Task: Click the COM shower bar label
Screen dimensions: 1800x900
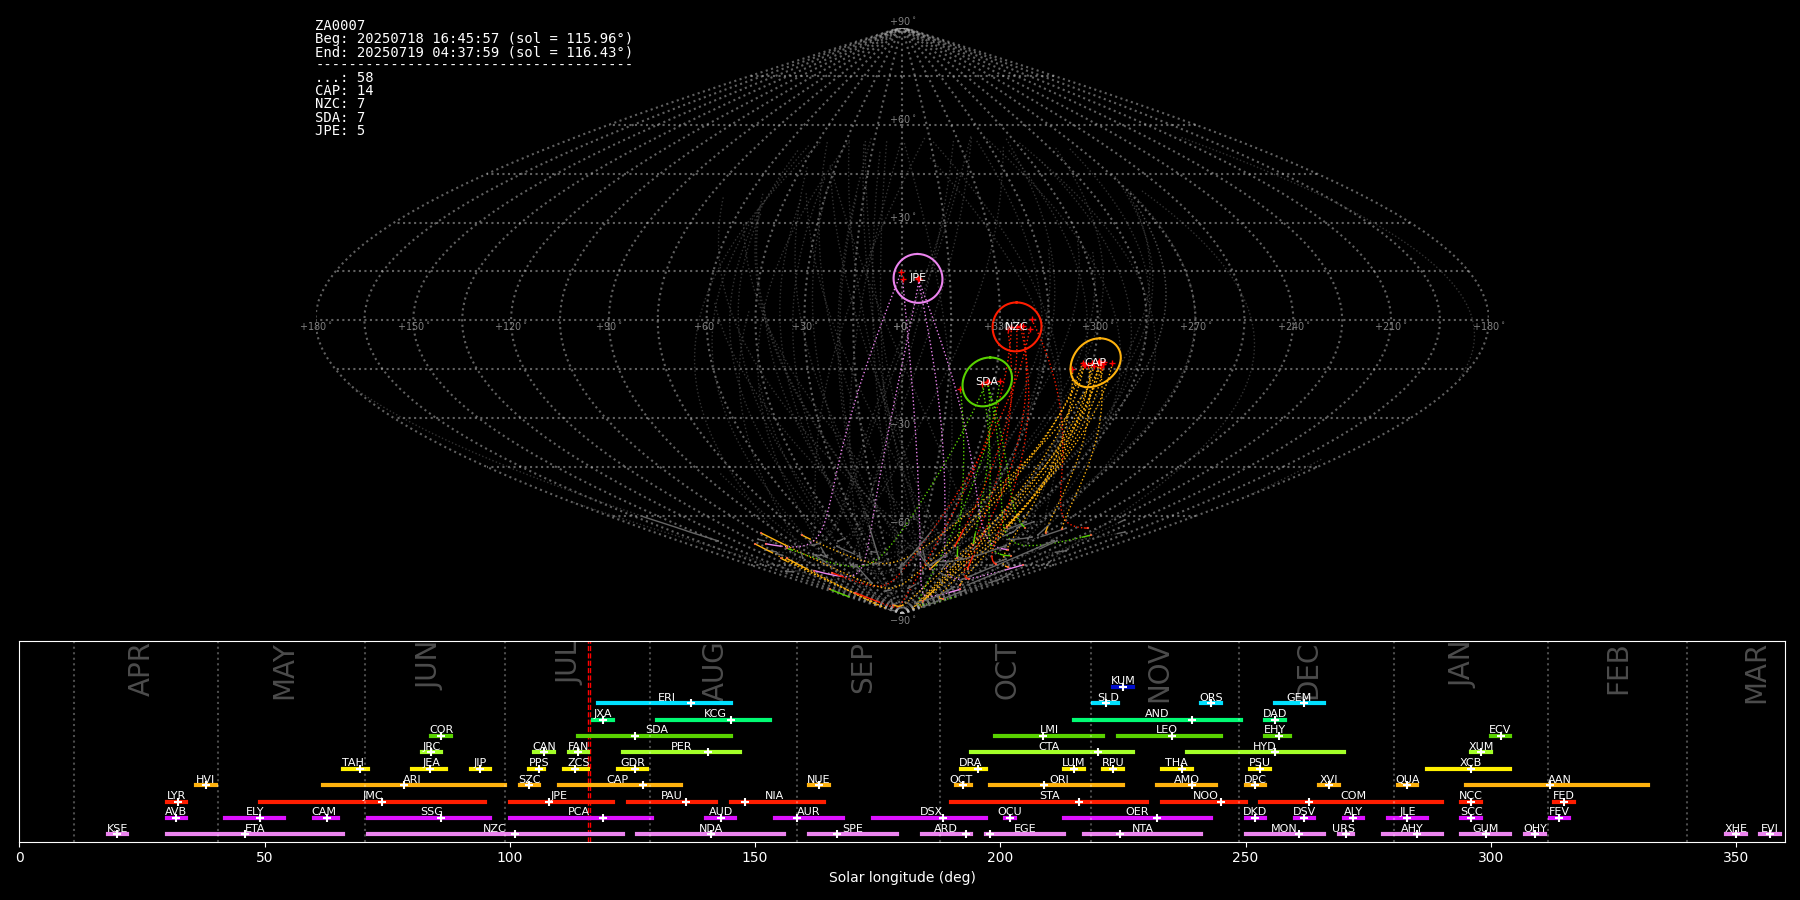Action: tap(1353, 796)
